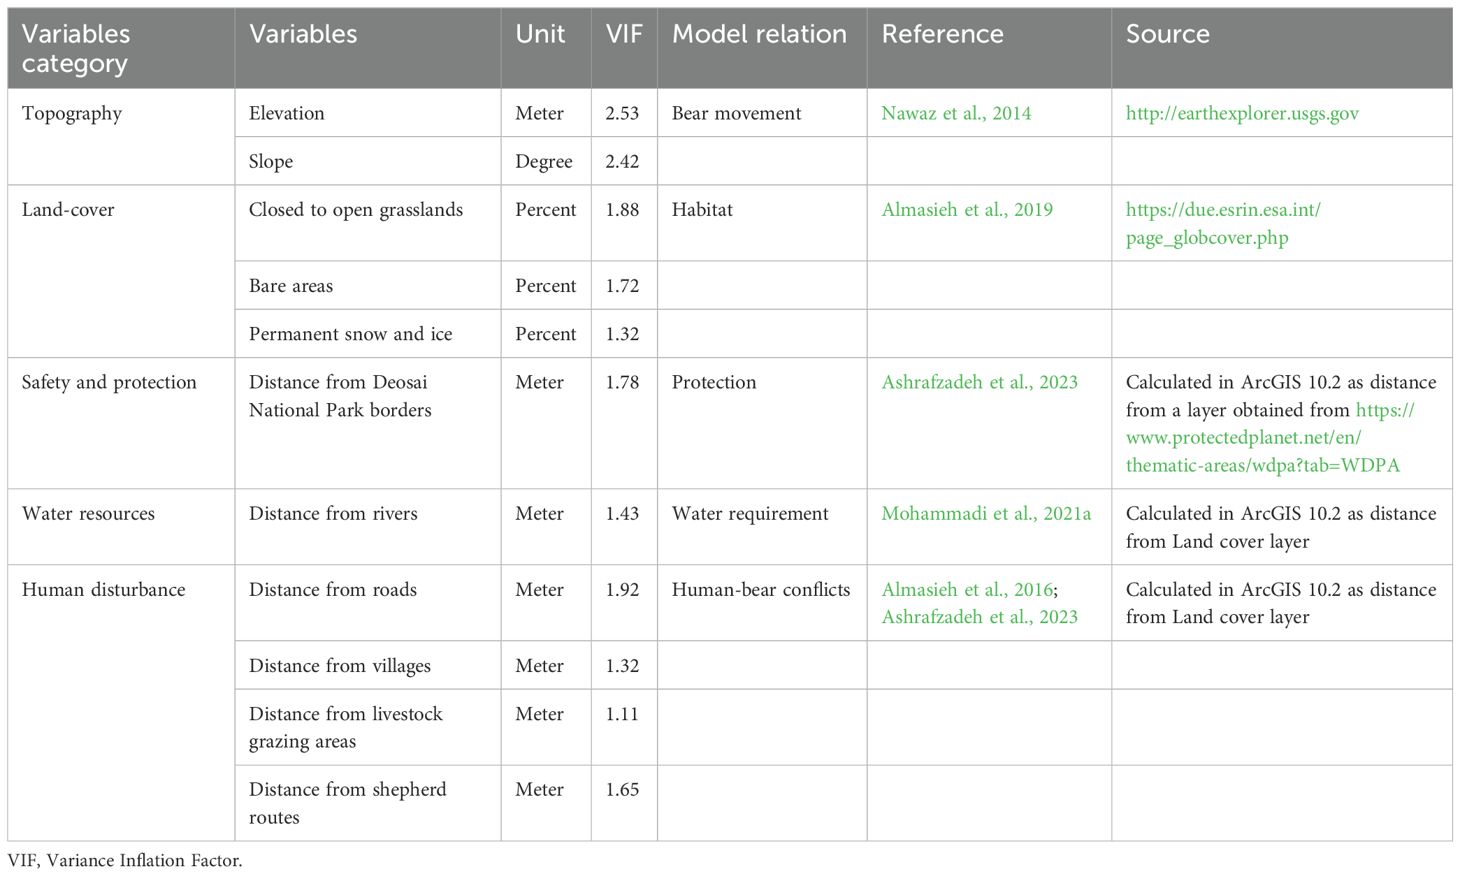This screenshot has width=1460, height=876.
Task: Click the Model relation column header
Action: pos(759,34)
